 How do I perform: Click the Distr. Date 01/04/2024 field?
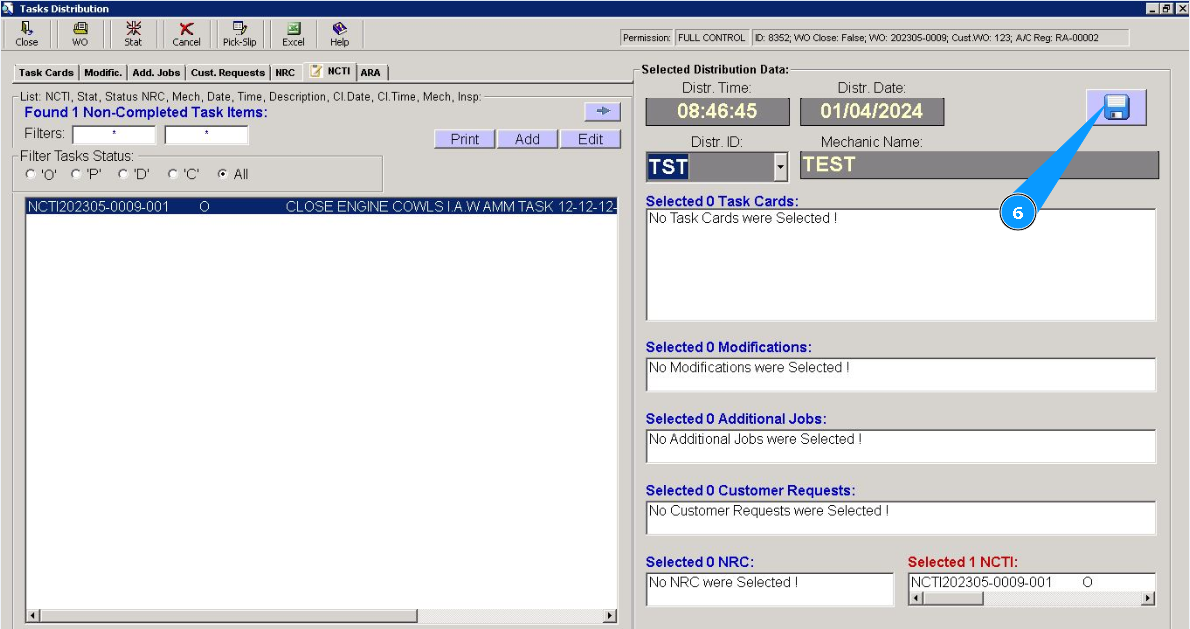pos(872,112)
